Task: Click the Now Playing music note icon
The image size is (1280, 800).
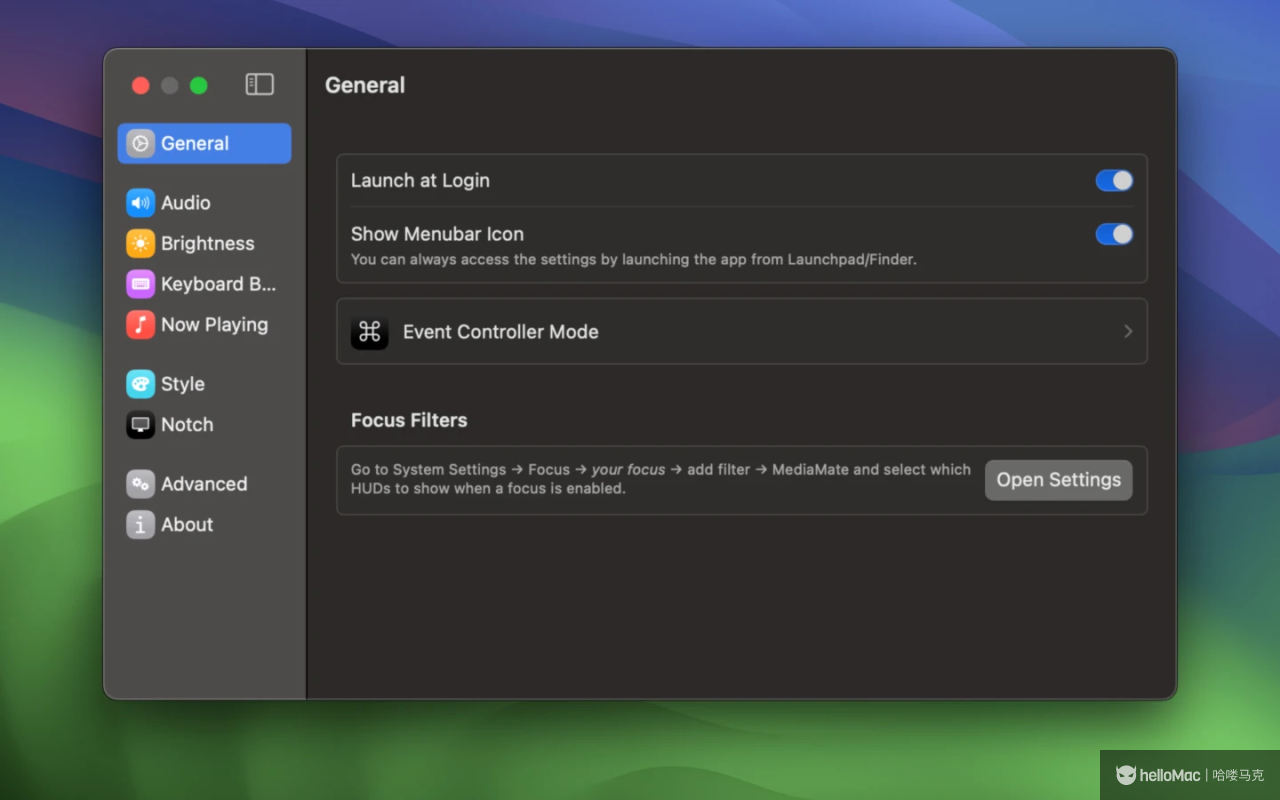Action: [140, 324]
